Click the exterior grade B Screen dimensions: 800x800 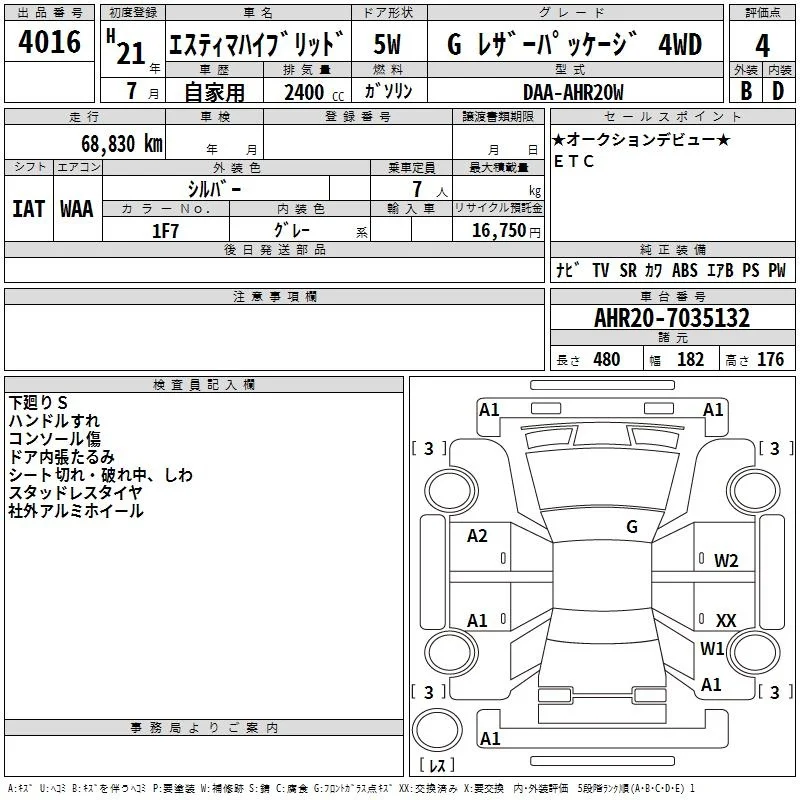pyautogui.click(x=746, y=91)
